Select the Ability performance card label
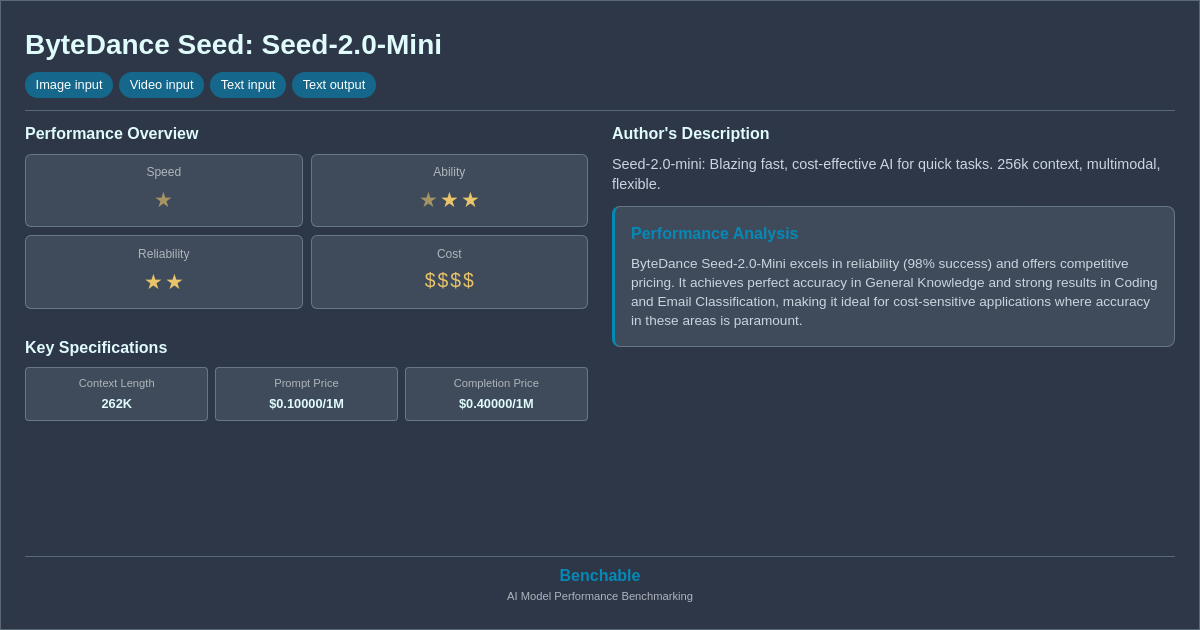Image resolution: width=1200 pixels, height=630 pixels. tap(449, 172)
